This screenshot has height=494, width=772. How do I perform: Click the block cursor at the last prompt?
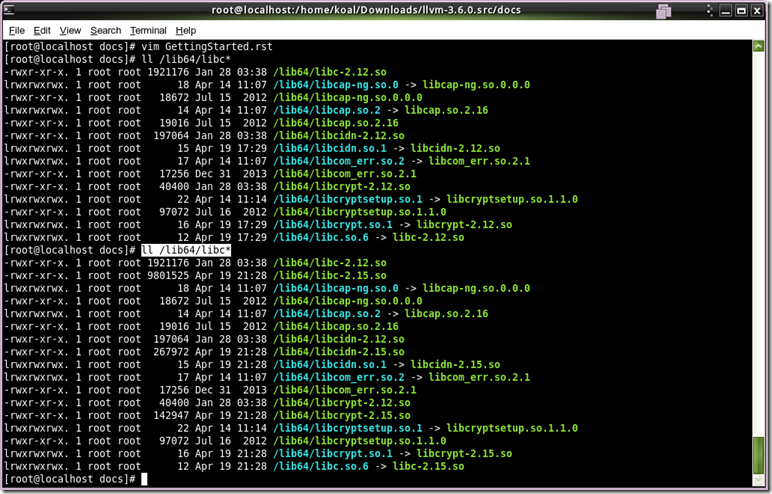[x=144, y=479]
